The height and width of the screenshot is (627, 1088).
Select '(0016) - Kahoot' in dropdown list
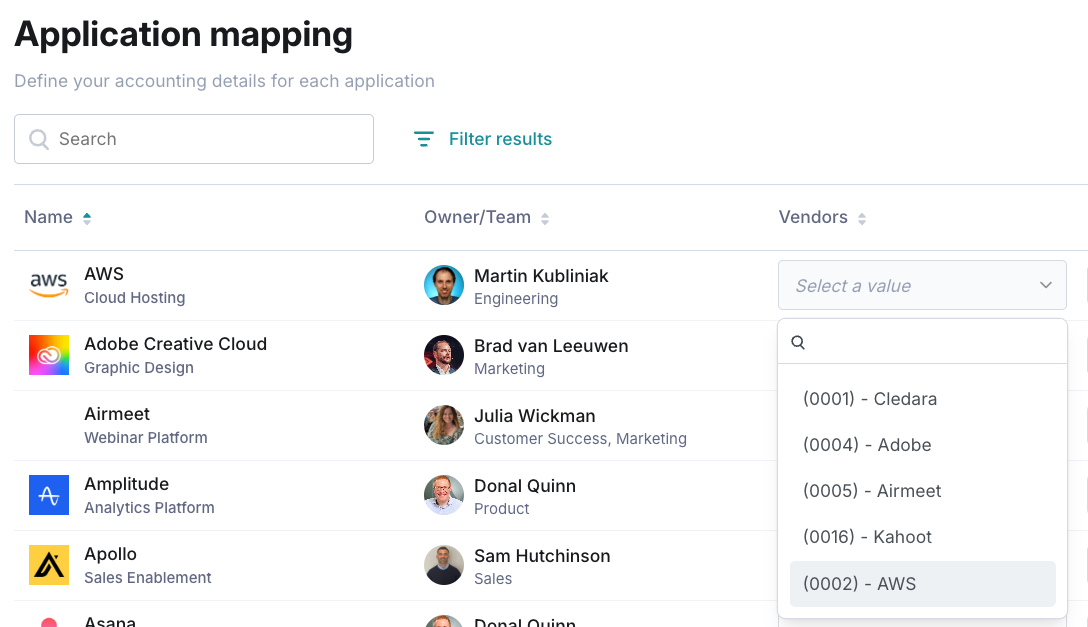pos(867,537)
